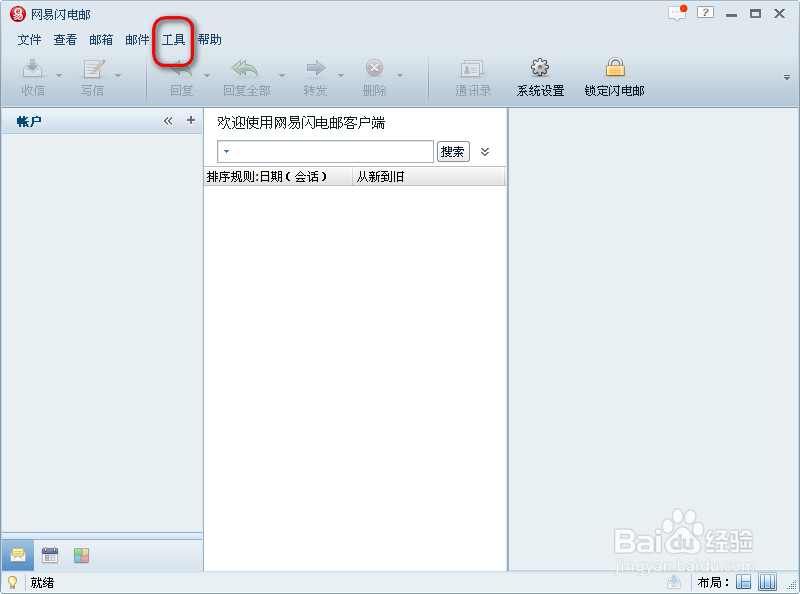The width and height of the screenshot is (800, 594).
Task: Click 排序规则:日期(会话) sort header
Action: point(278,177)
